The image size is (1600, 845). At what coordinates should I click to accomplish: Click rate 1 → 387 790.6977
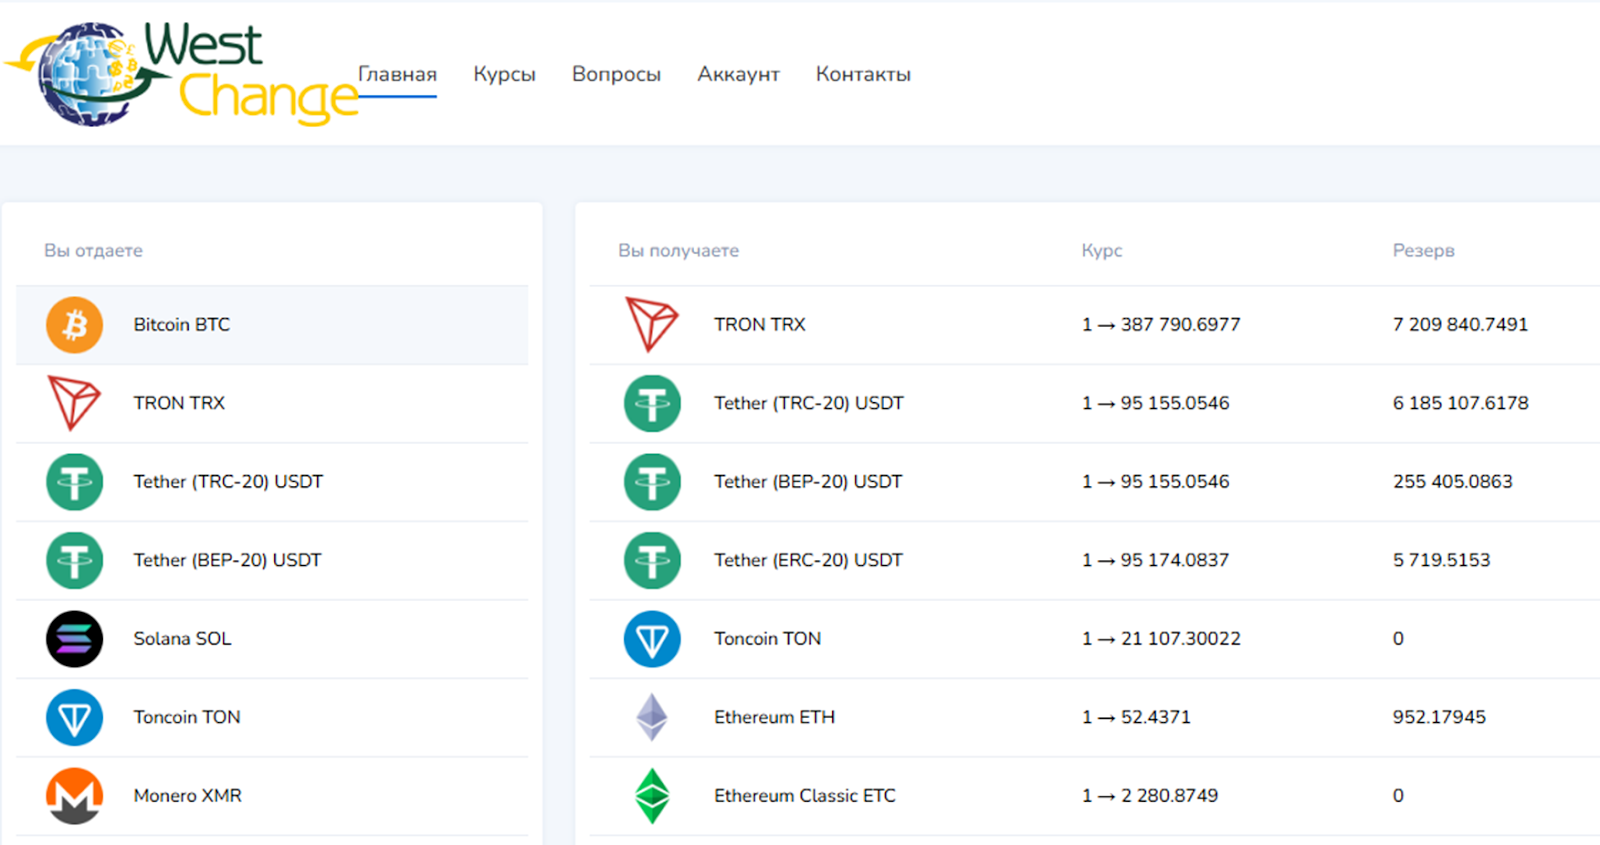[x=1161, y=325]
